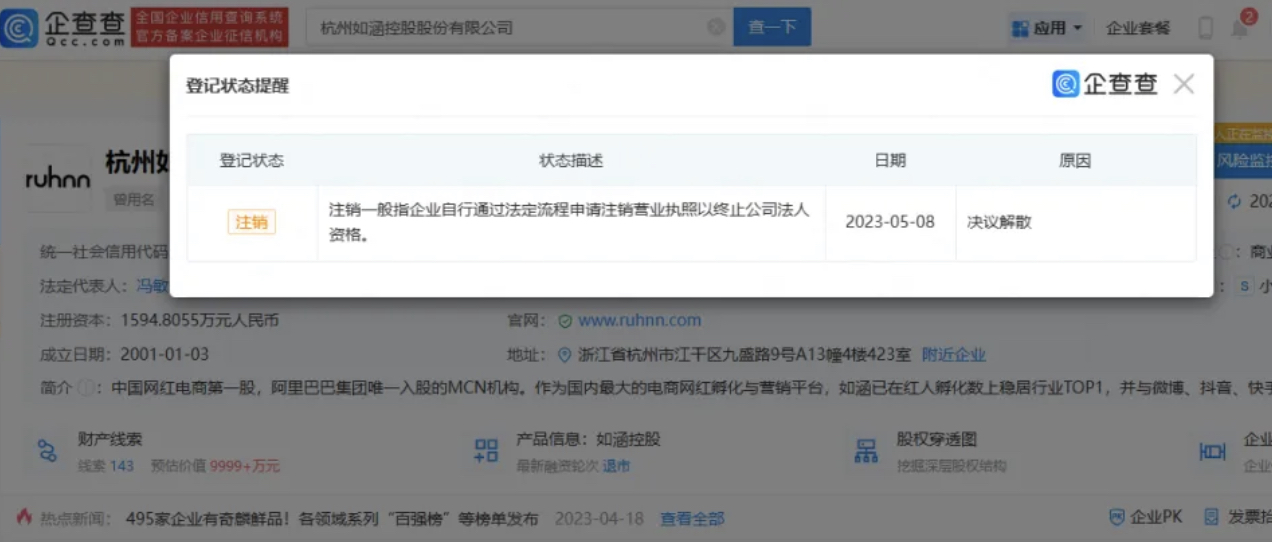Open the www.ruhnn.com website link
1272x542 pixels.
640,321
